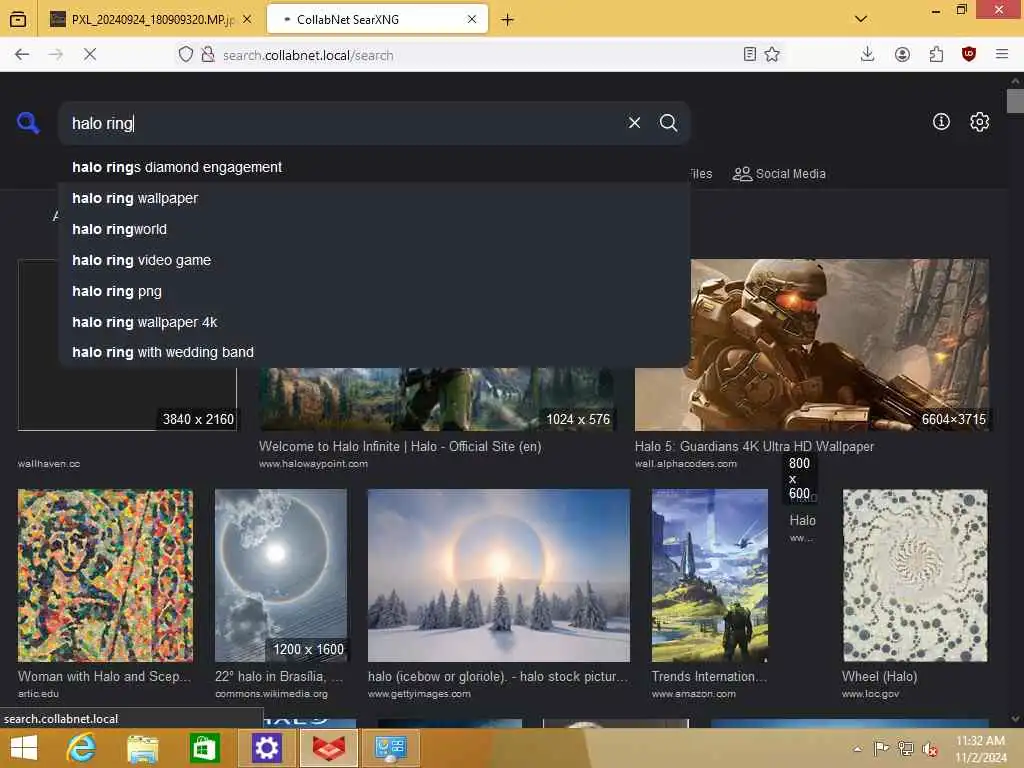Open gettyimages icebow halo thumbnail

(x=499, y=575)
